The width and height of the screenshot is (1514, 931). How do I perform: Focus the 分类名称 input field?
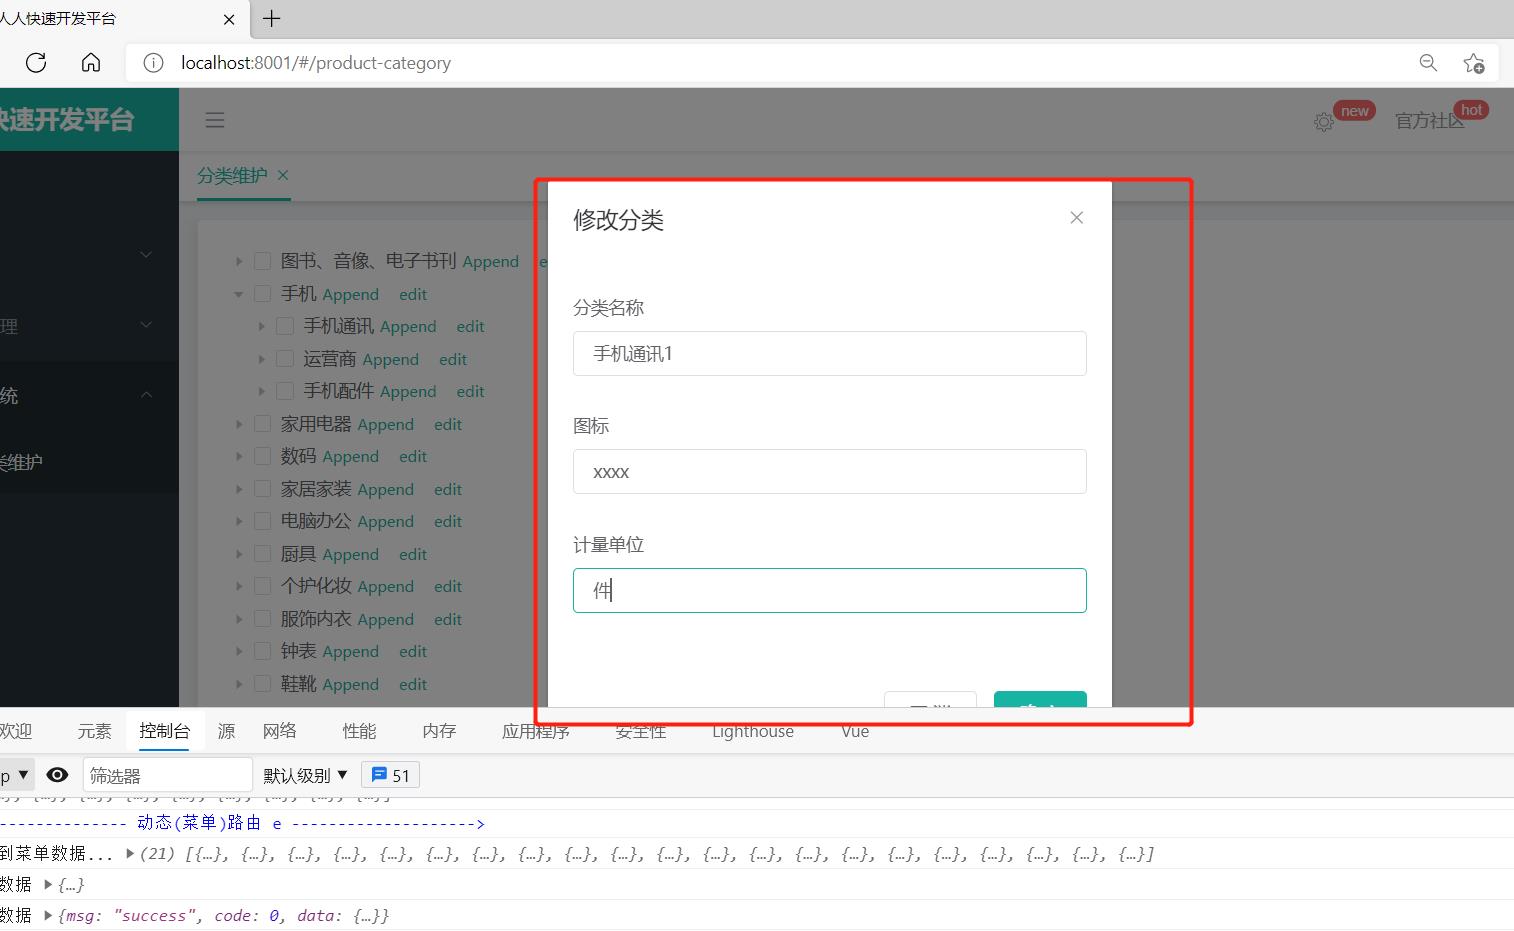(x=830, y=354)
